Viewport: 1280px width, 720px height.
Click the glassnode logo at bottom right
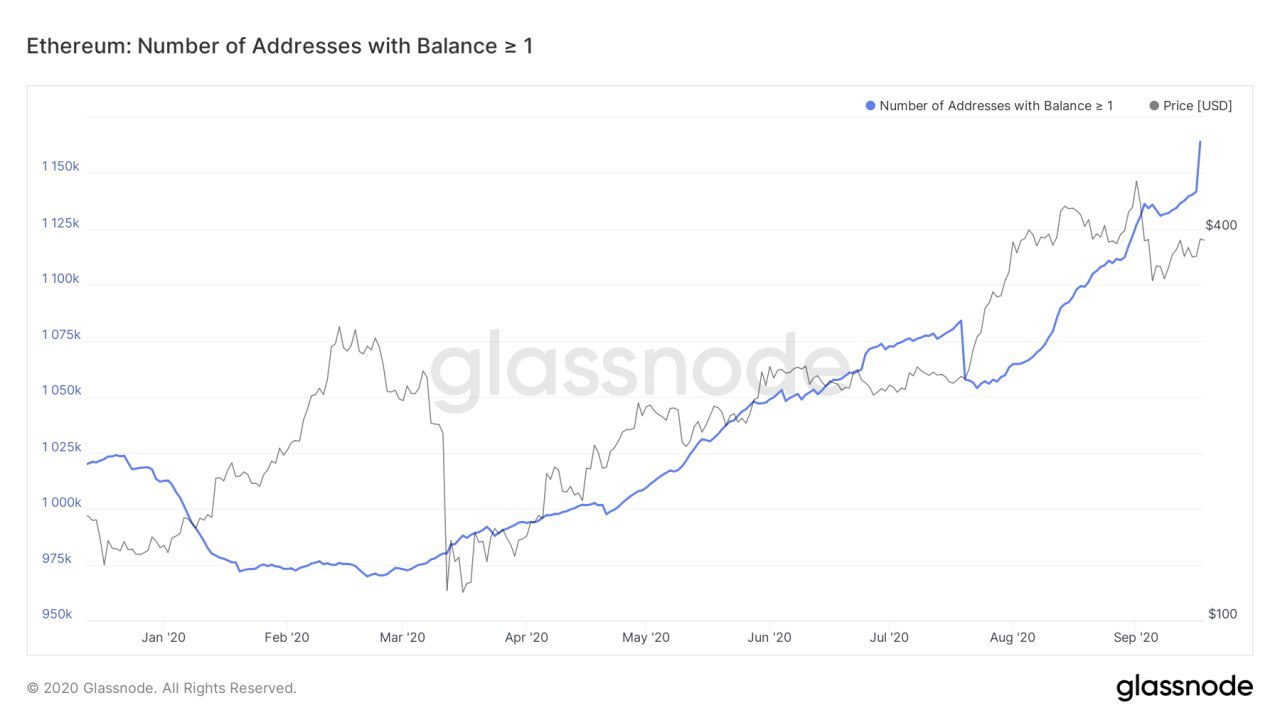click(1184, 687)
